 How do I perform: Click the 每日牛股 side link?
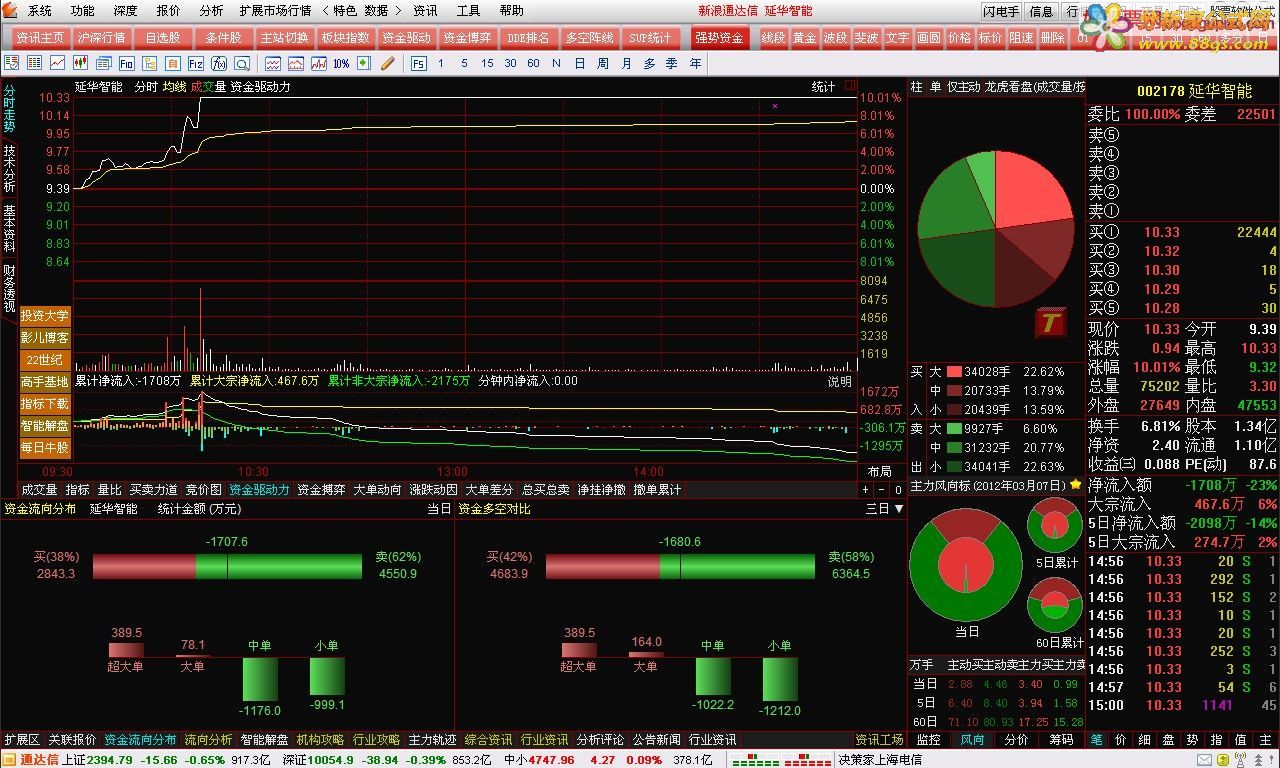coord(45,447)
